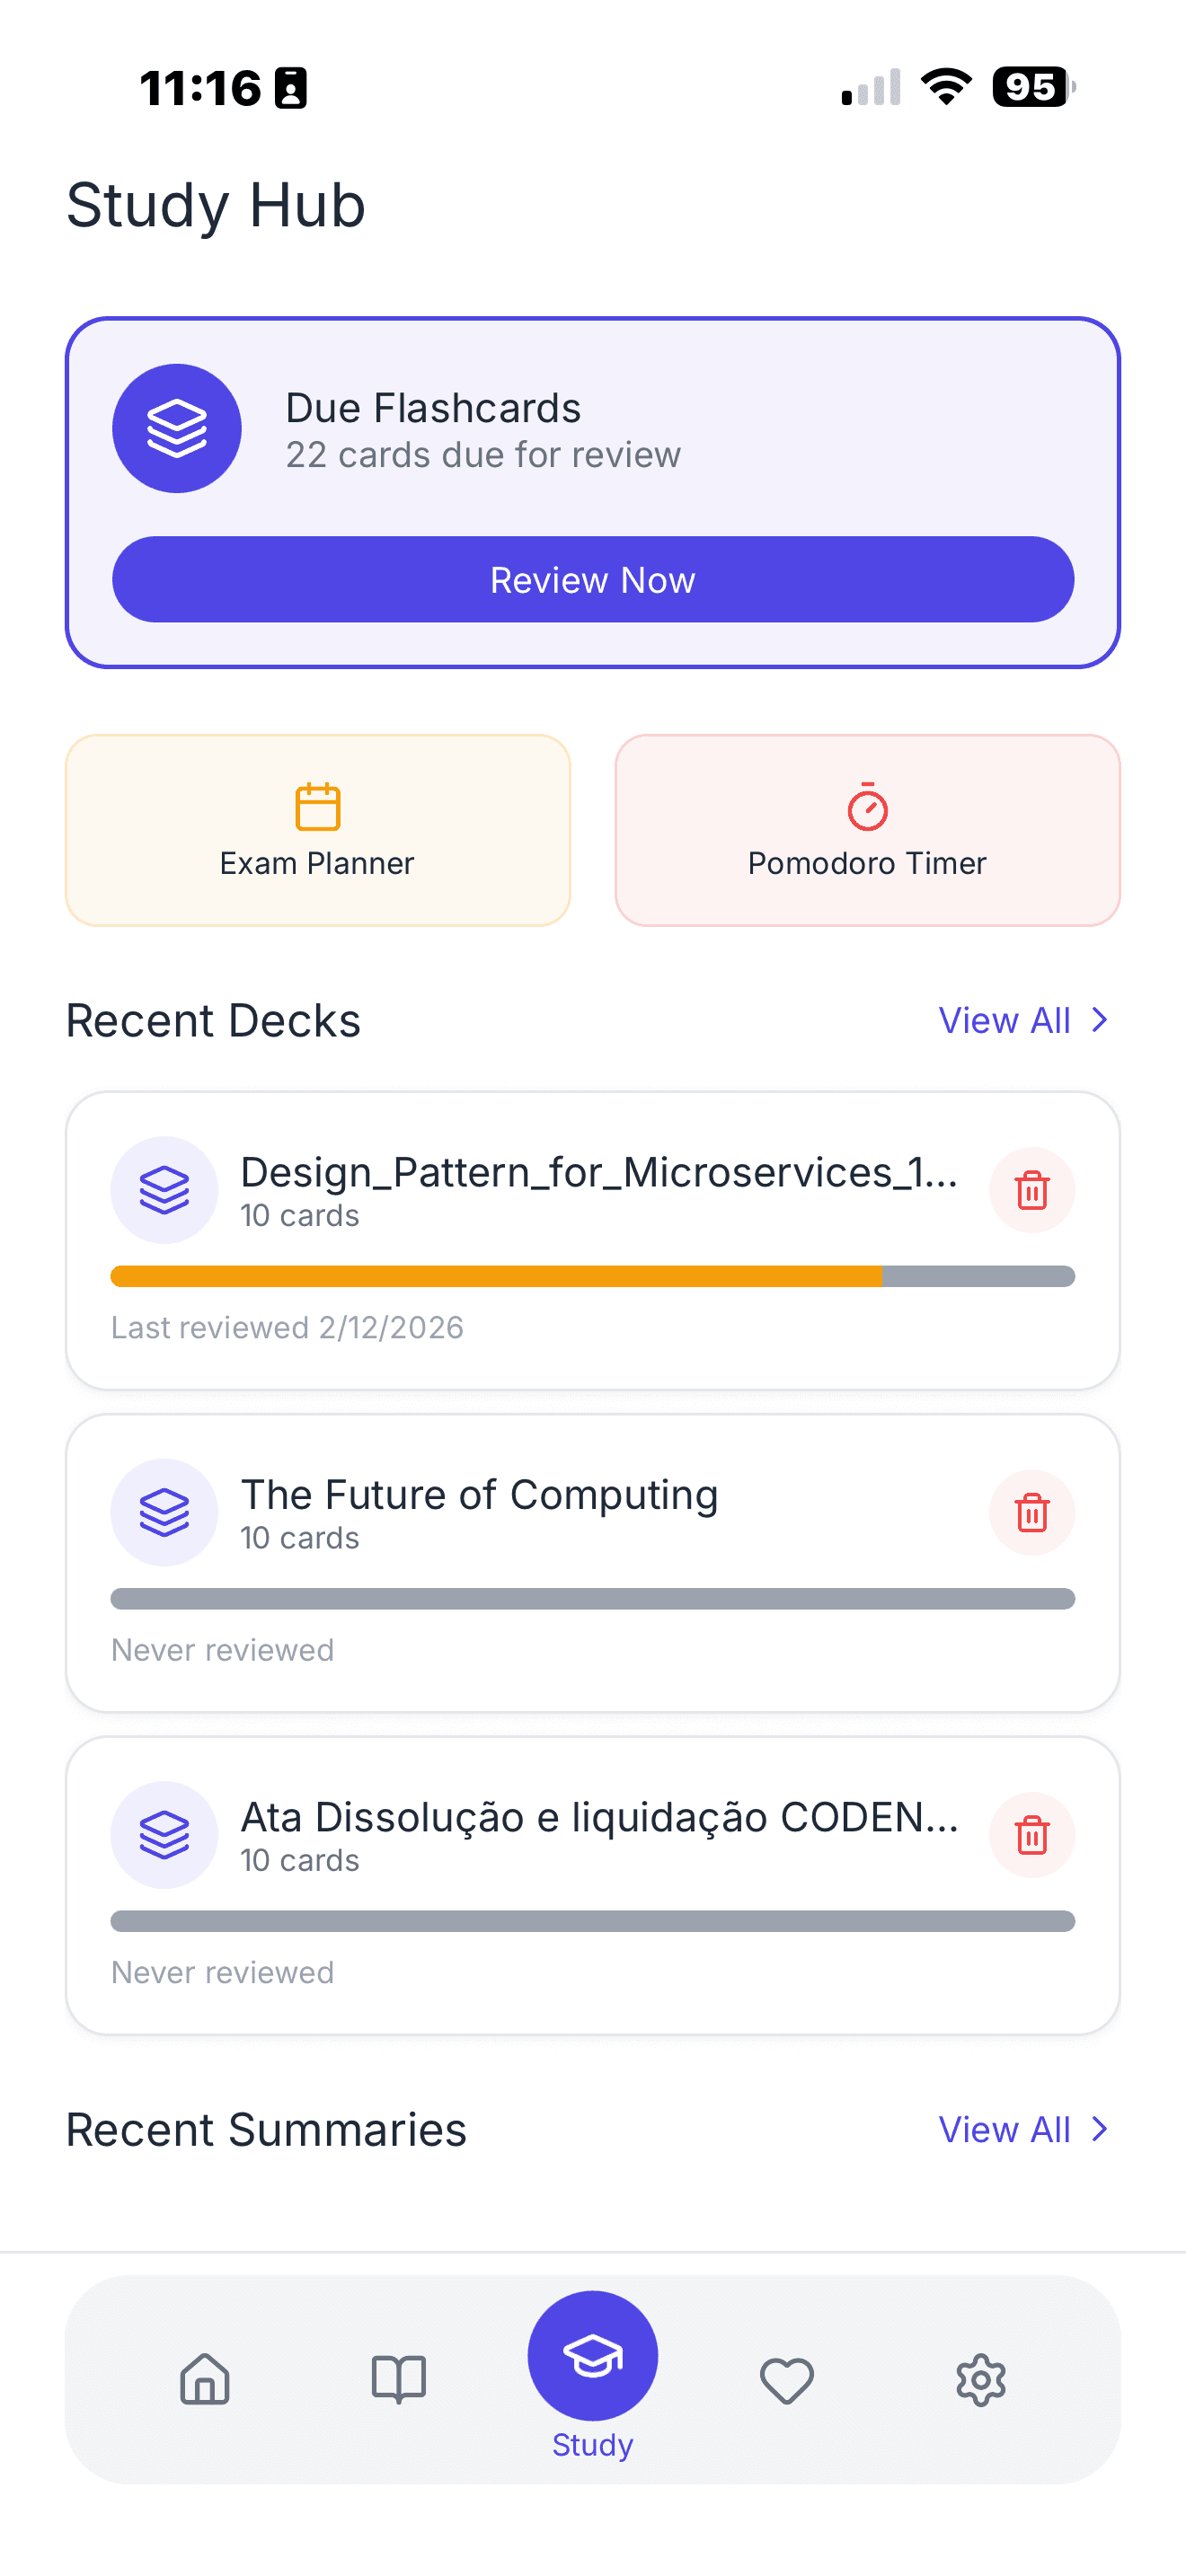Tap the book icon in bottom navigation
1186x2576 pixels.
(398, 2380)
